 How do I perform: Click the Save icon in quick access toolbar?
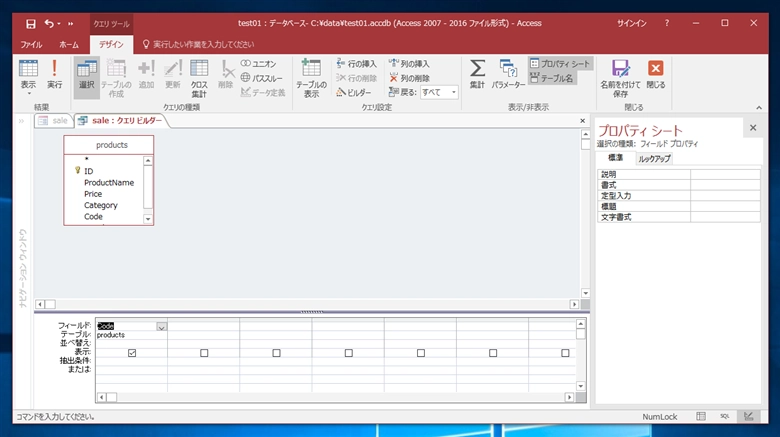tap(30, 23)
